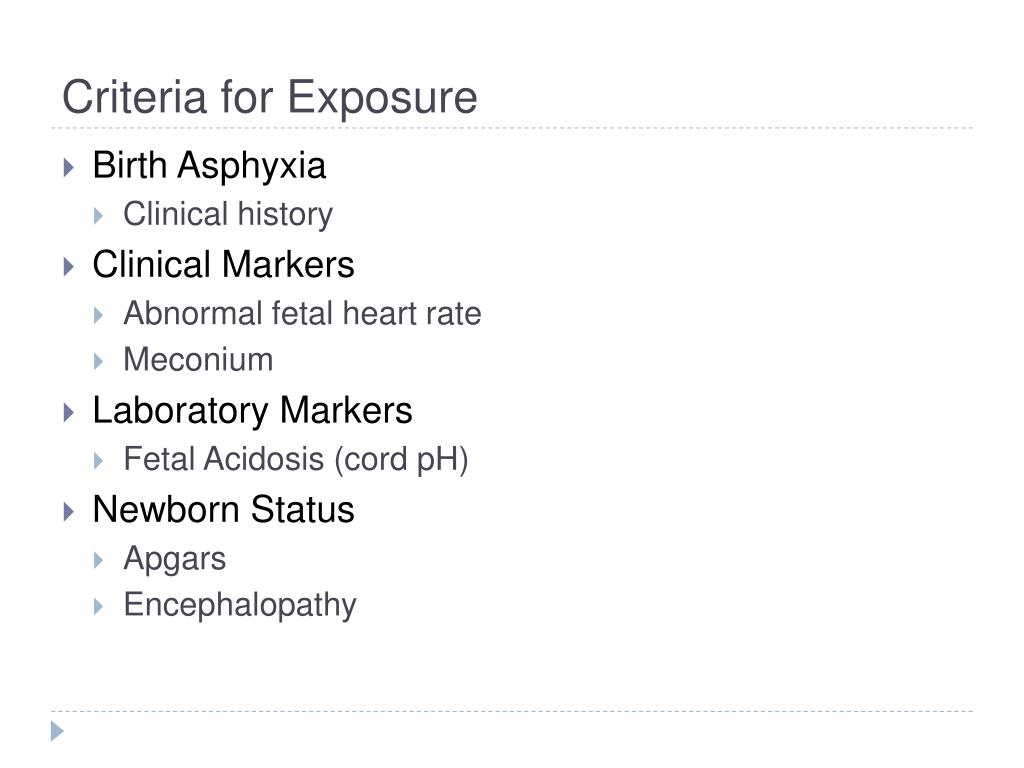
Task: Click the Abnormal fetal heart rate text
Action: pos(302,313)
